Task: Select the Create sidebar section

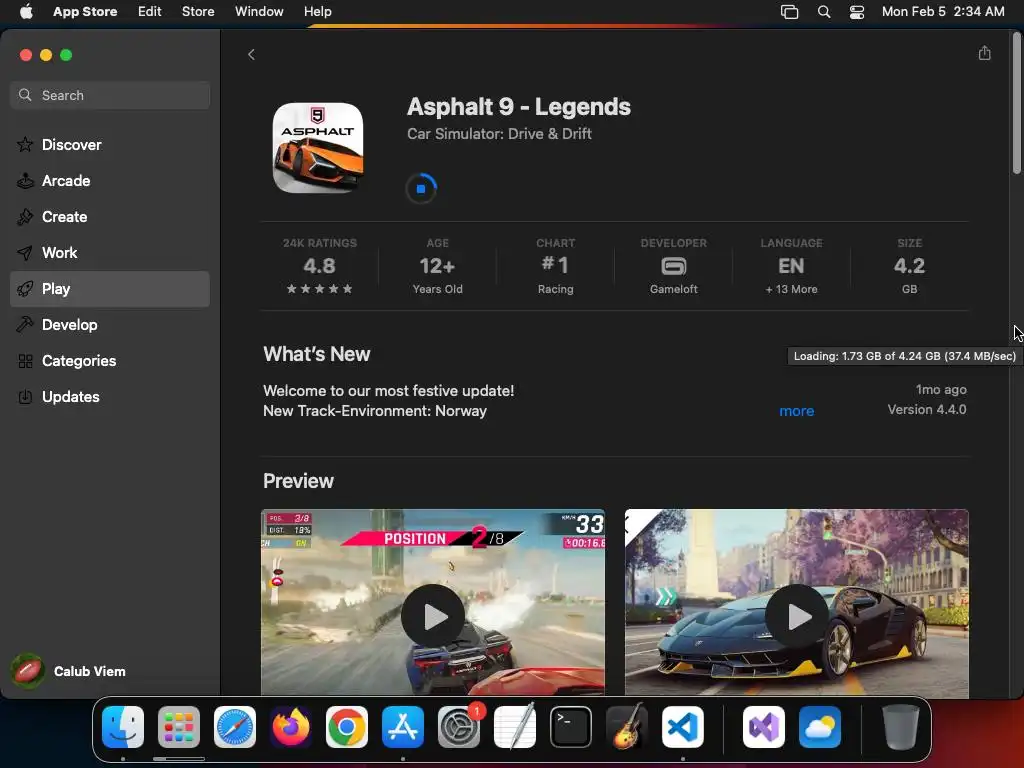Action: 110,217
